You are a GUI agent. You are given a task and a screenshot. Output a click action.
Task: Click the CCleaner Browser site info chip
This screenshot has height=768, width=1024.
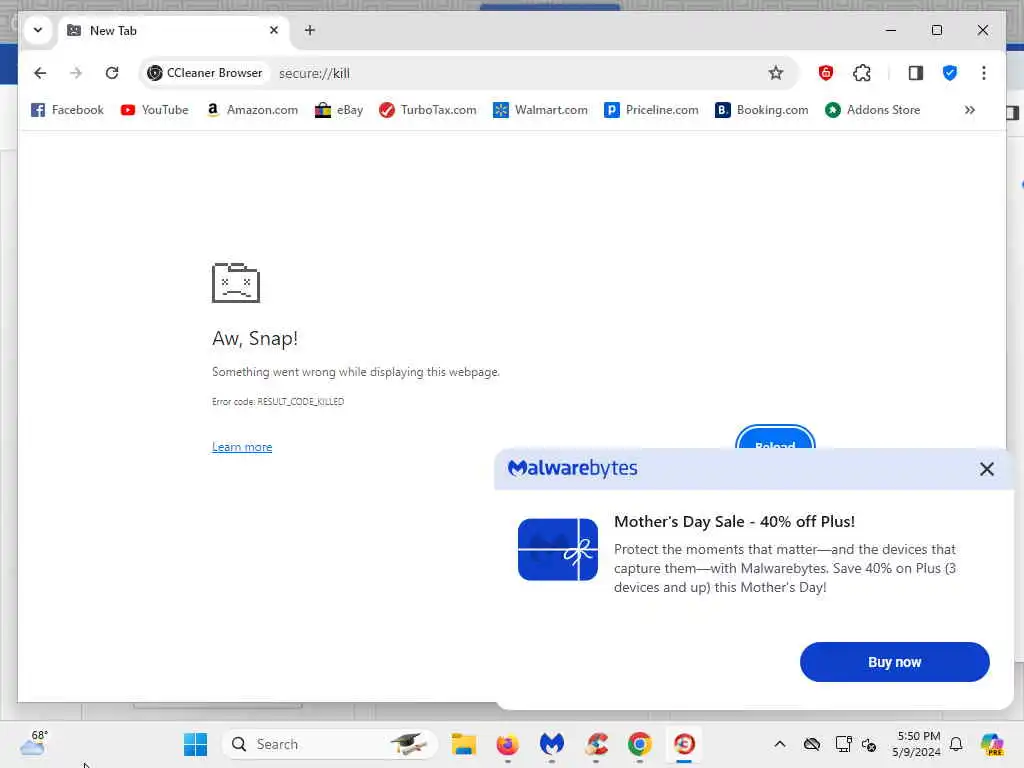tap(205, 73)
